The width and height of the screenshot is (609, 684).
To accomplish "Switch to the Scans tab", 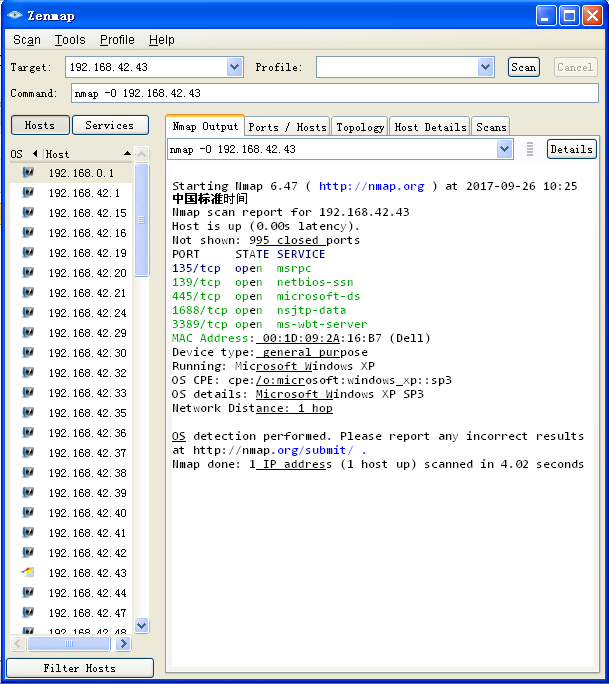I will (x=491, y=127).
